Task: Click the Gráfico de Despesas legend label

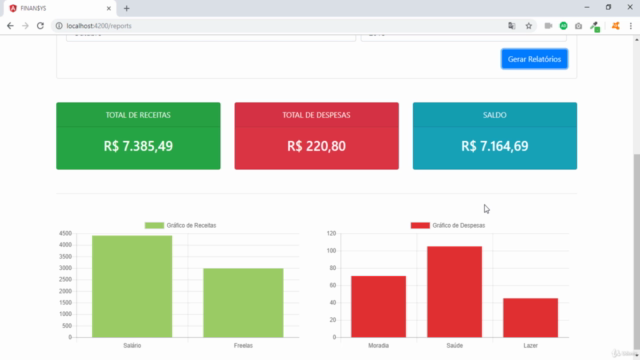Action: [x=459, y=225]
